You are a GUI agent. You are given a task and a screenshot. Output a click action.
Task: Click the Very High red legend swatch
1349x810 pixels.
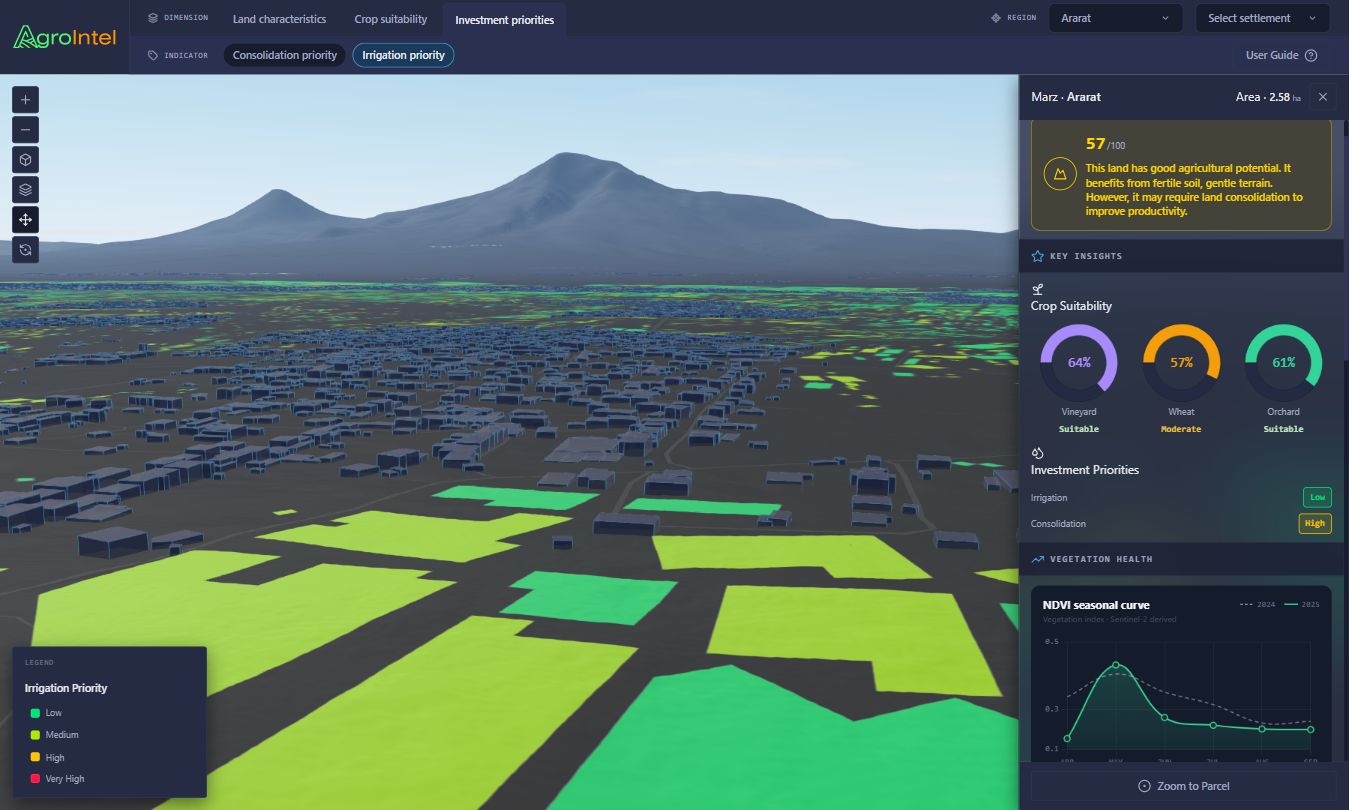pyautogui.click(x=35, y=779)
